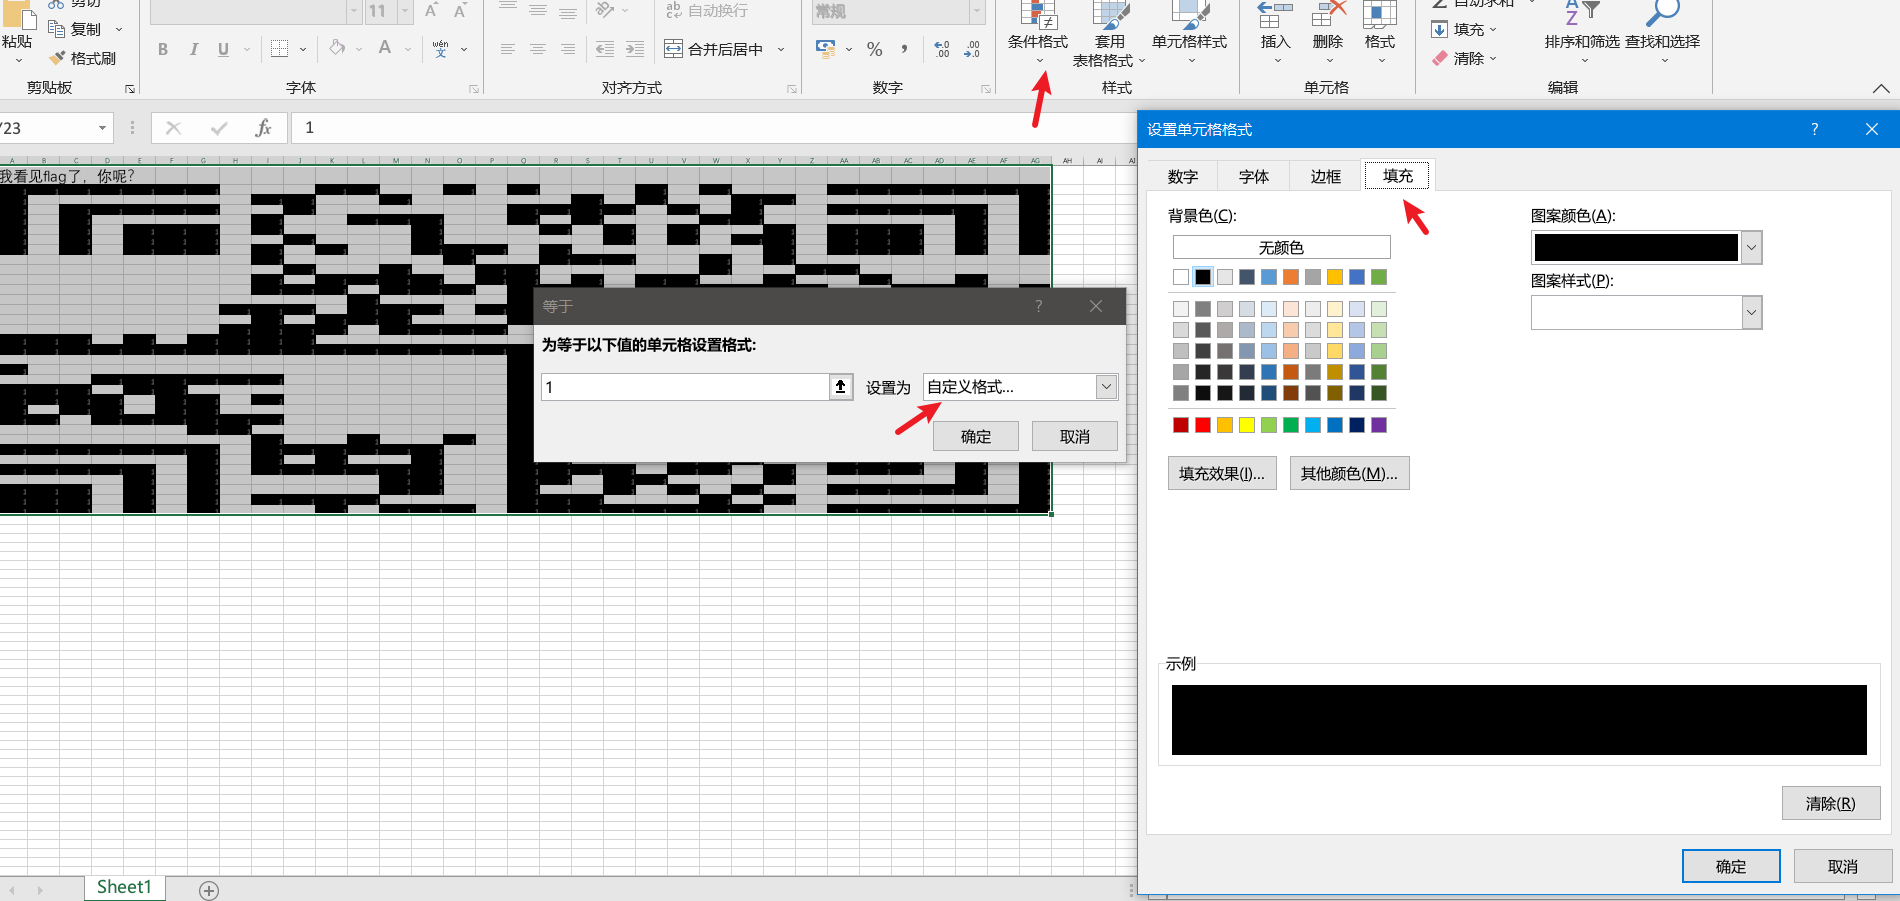Click the Insert Function fx icon

[x=263, y=128]
